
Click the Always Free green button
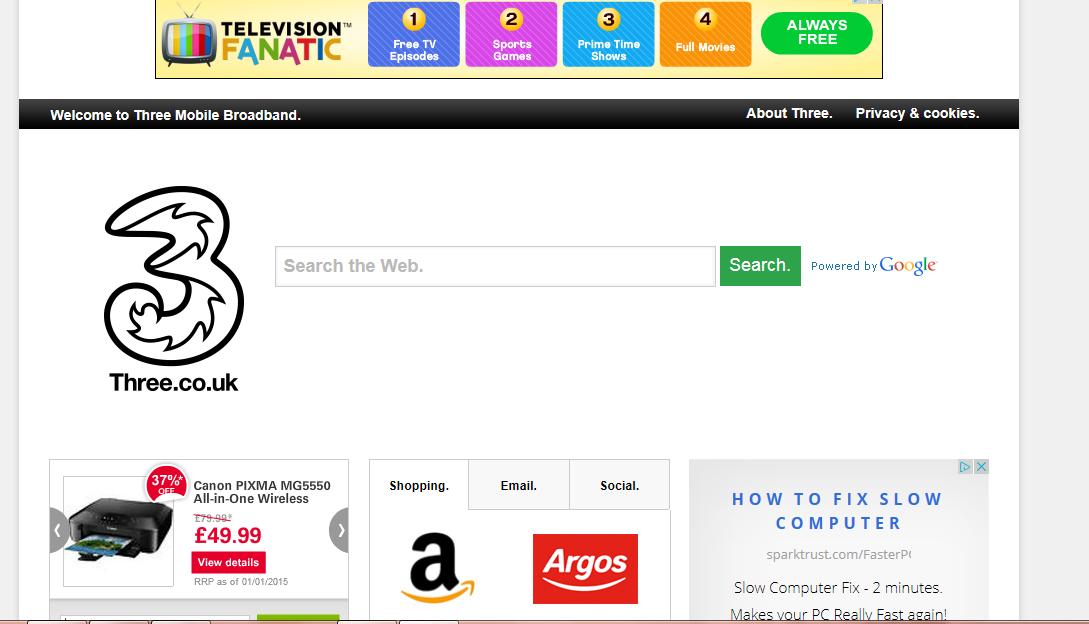817,33
